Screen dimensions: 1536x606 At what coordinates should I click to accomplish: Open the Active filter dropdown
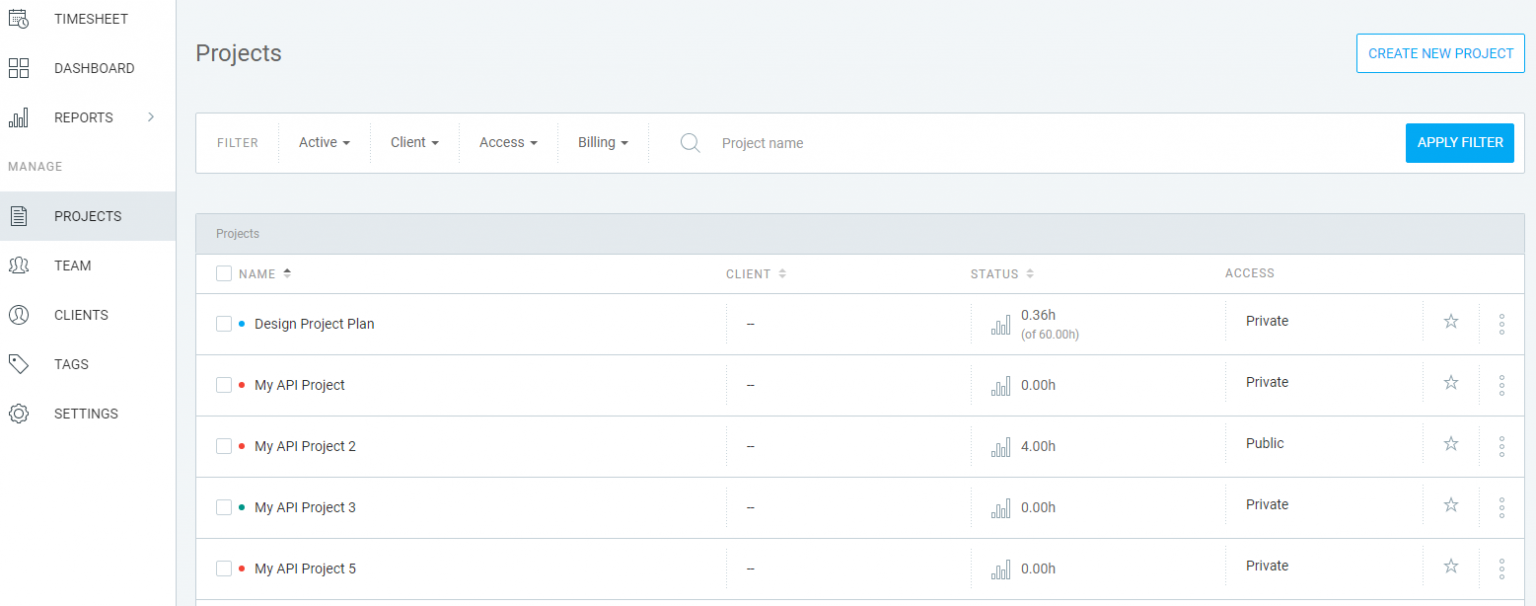[324, 143]
